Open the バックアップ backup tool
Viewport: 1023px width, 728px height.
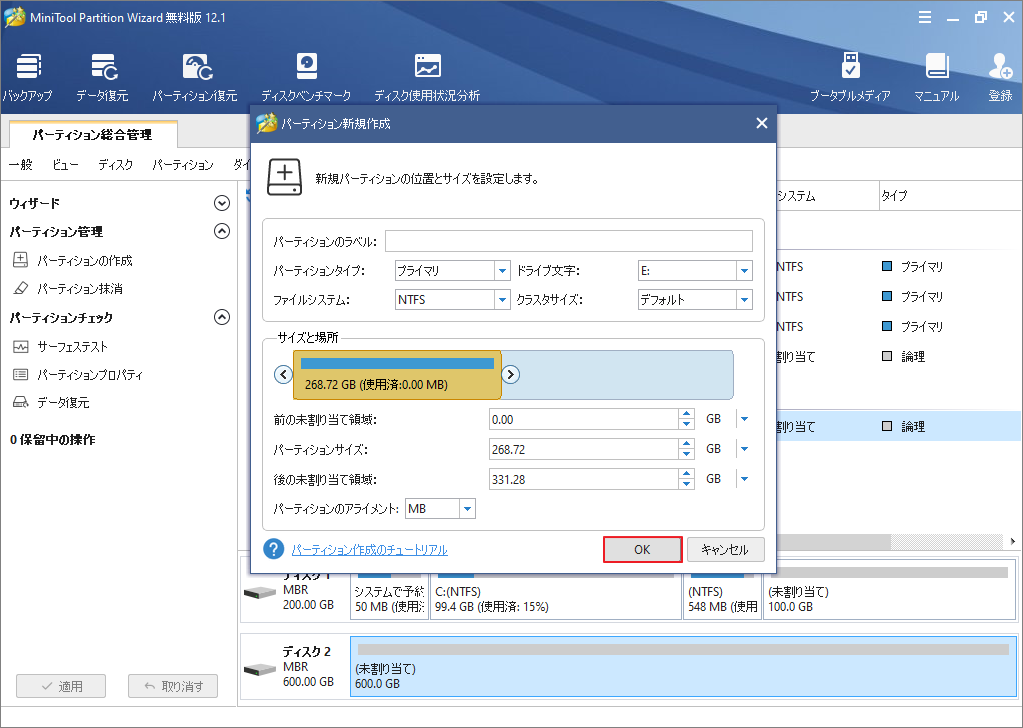(27, 77)
